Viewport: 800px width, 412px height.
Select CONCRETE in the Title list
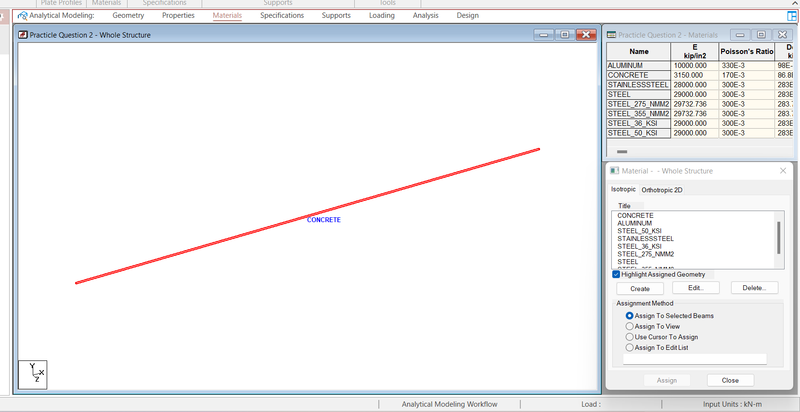coord(635,216)
